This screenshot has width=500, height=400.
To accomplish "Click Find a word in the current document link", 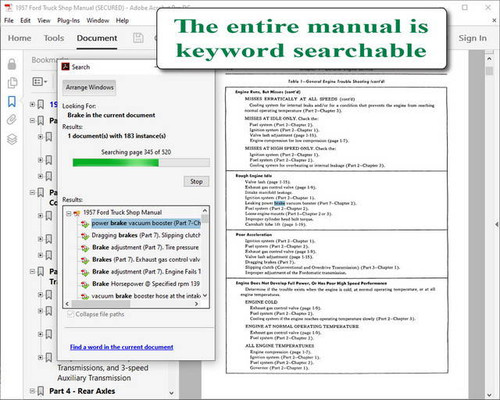I will (122, 347).
